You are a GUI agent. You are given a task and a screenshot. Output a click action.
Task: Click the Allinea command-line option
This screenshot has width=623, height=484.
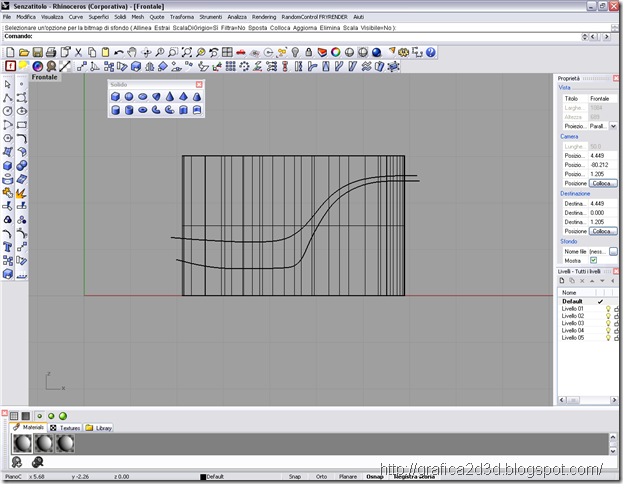[x=142, y=28]
